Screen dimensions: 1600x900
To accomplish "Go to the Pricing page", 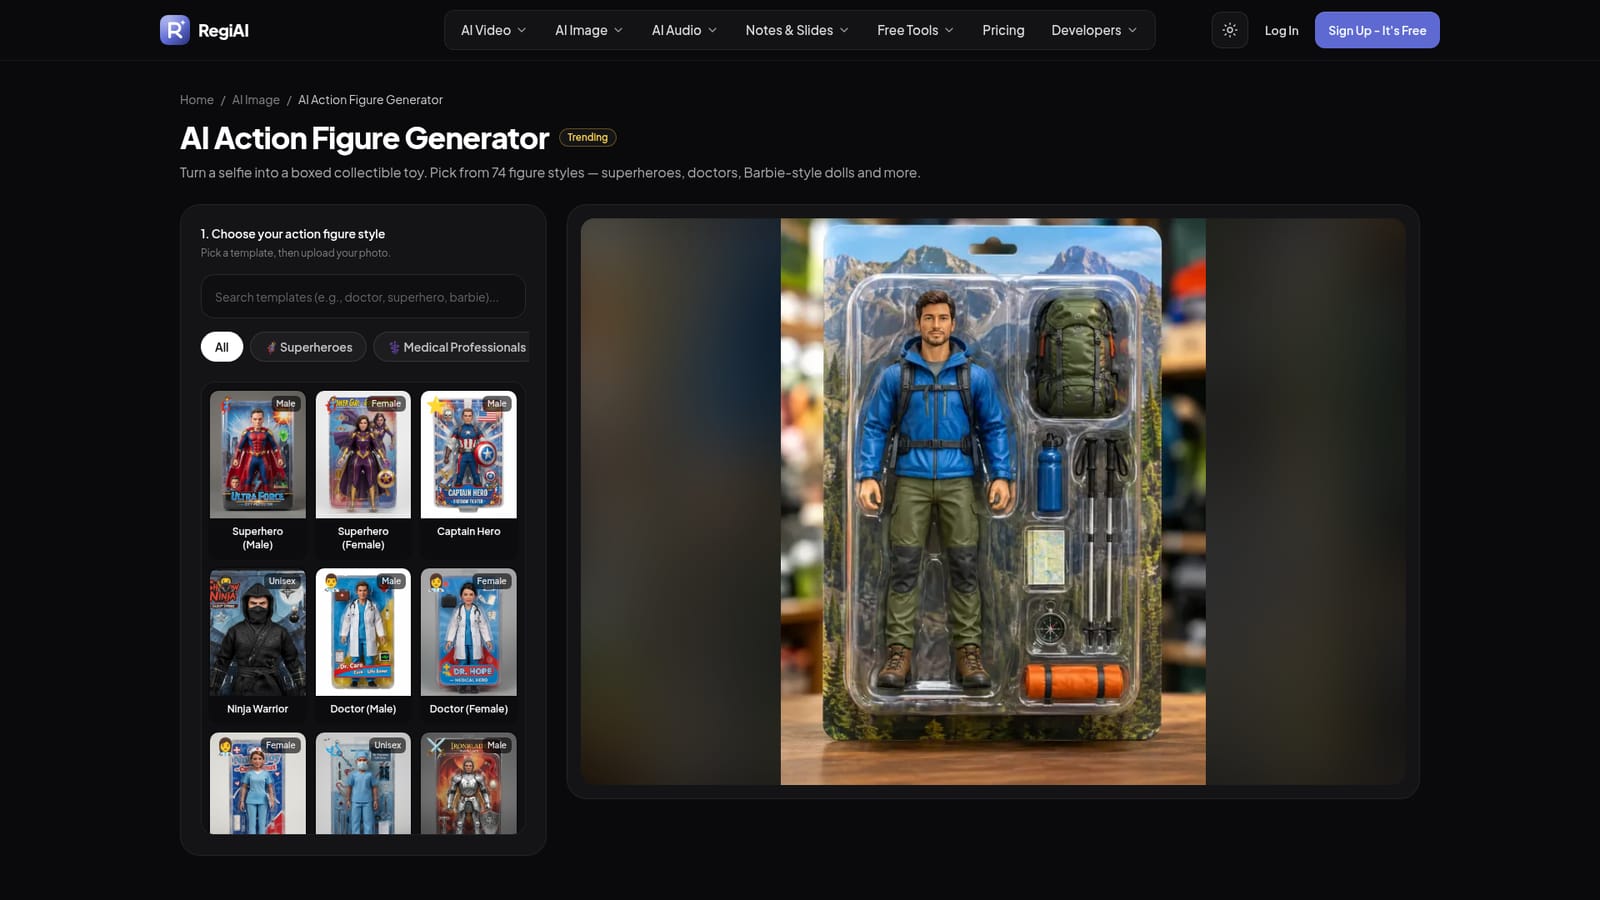I will pyautogui.click(x=1003, y=30).
